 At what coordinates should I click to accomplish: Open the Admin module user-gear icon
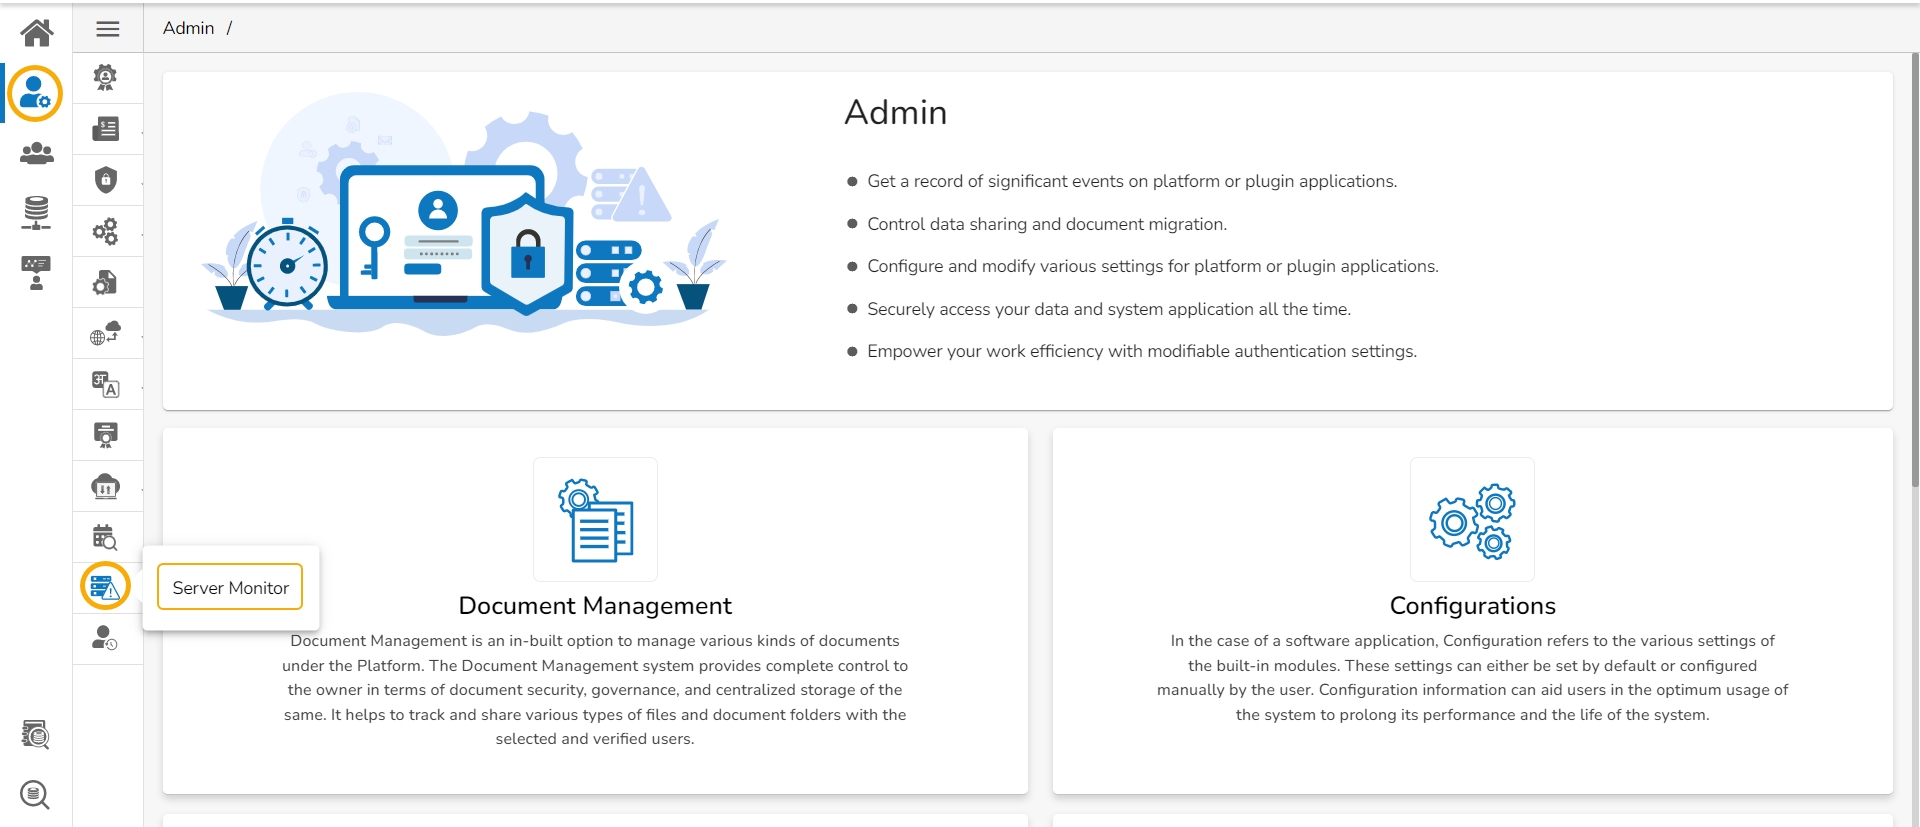[x=35, y=93]
